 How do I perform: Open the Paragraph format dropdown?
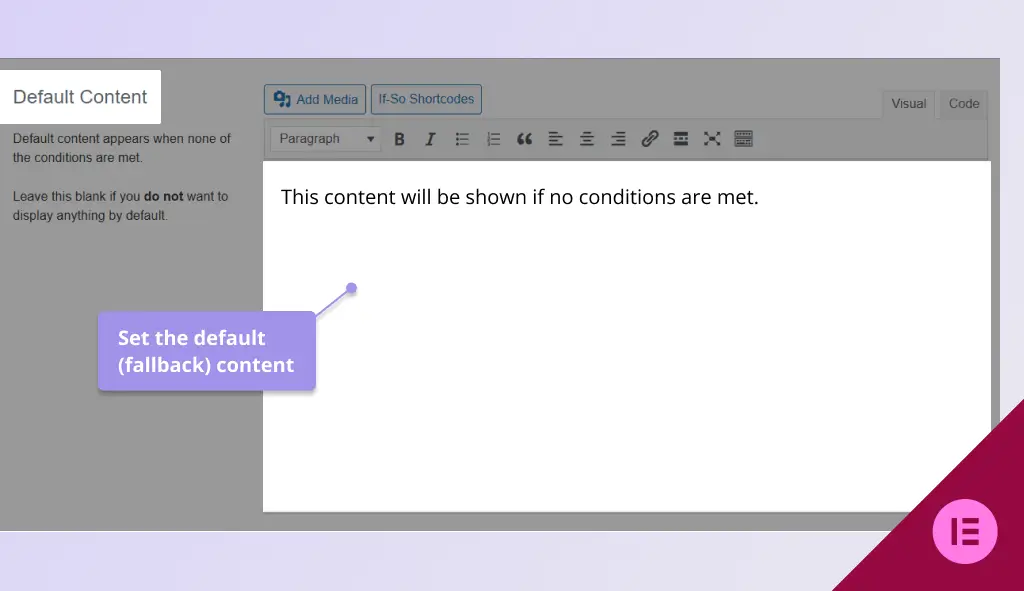click(324, 138)
